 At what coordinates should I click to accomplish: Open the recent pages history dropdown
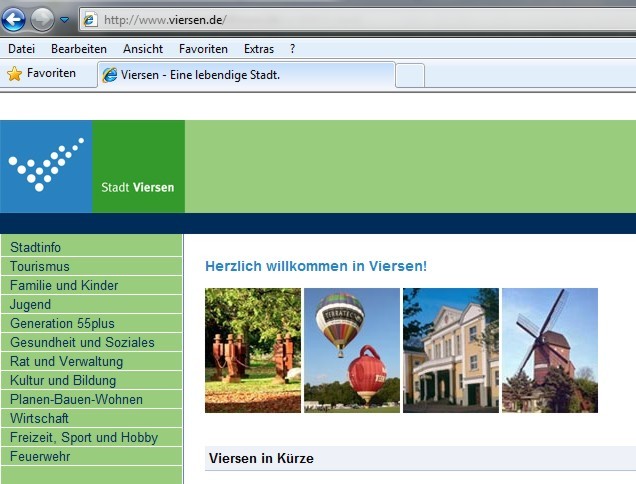pos(64,20)
